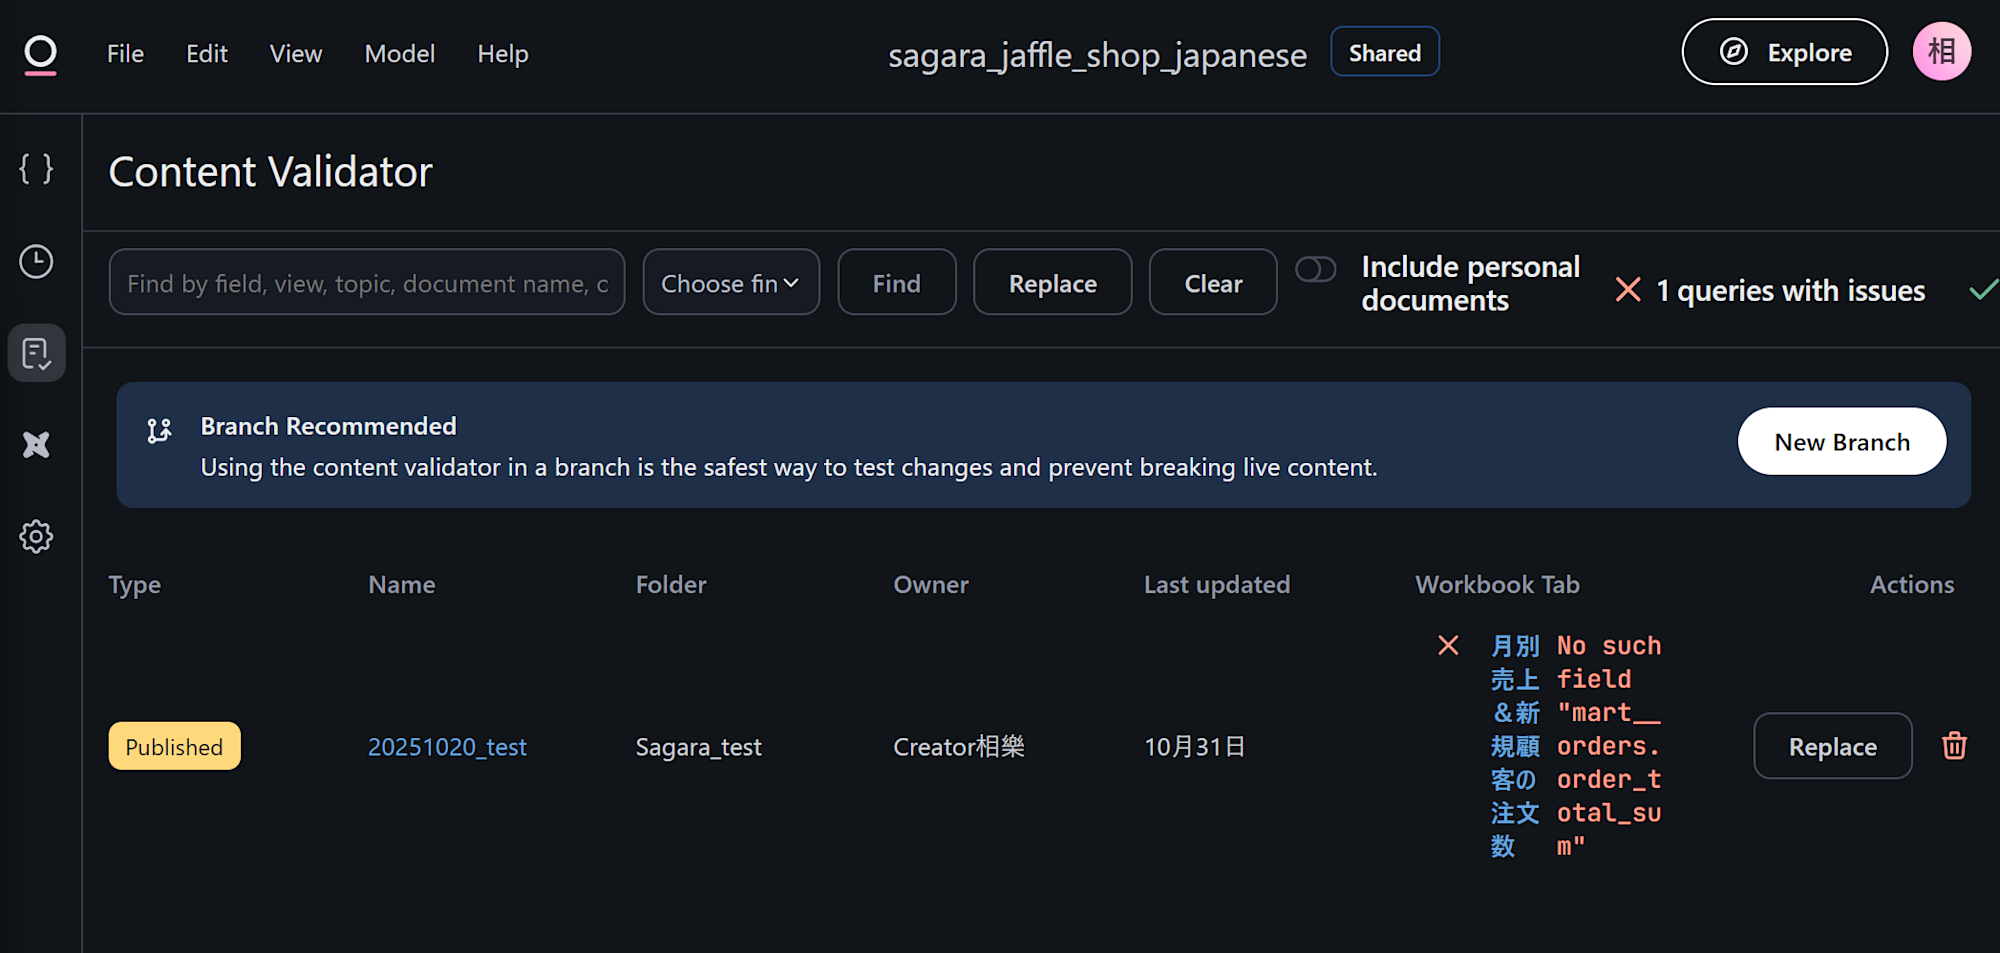Image resolution: width=2000 pixels, height=953 pixels.
Task: Click the New Branch button
Action: coord(1842,442)
